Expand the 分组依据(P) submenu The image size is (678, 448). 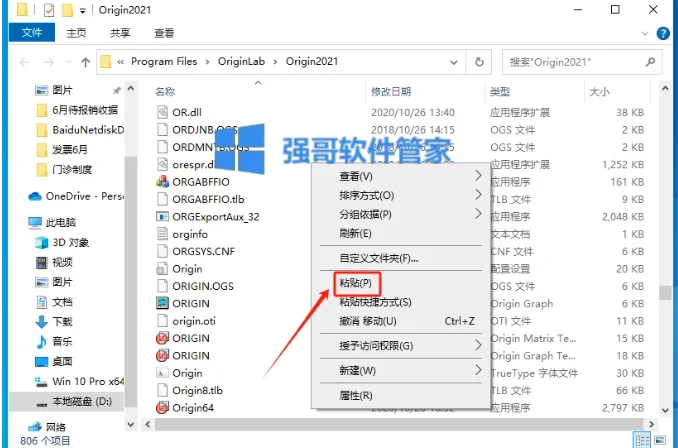(478, 214)
